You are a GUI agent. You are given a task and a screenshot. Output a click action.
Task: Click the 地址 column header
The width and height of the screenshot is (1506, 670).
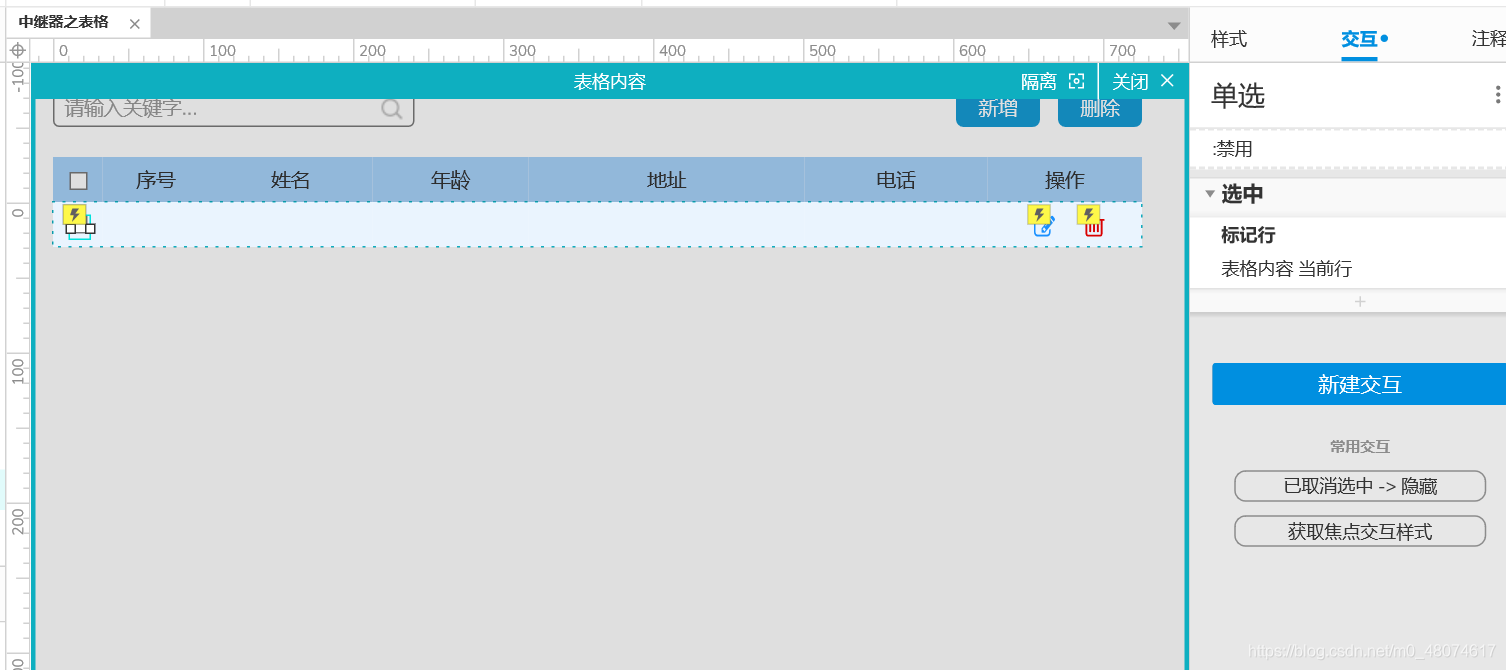[667, 180]
